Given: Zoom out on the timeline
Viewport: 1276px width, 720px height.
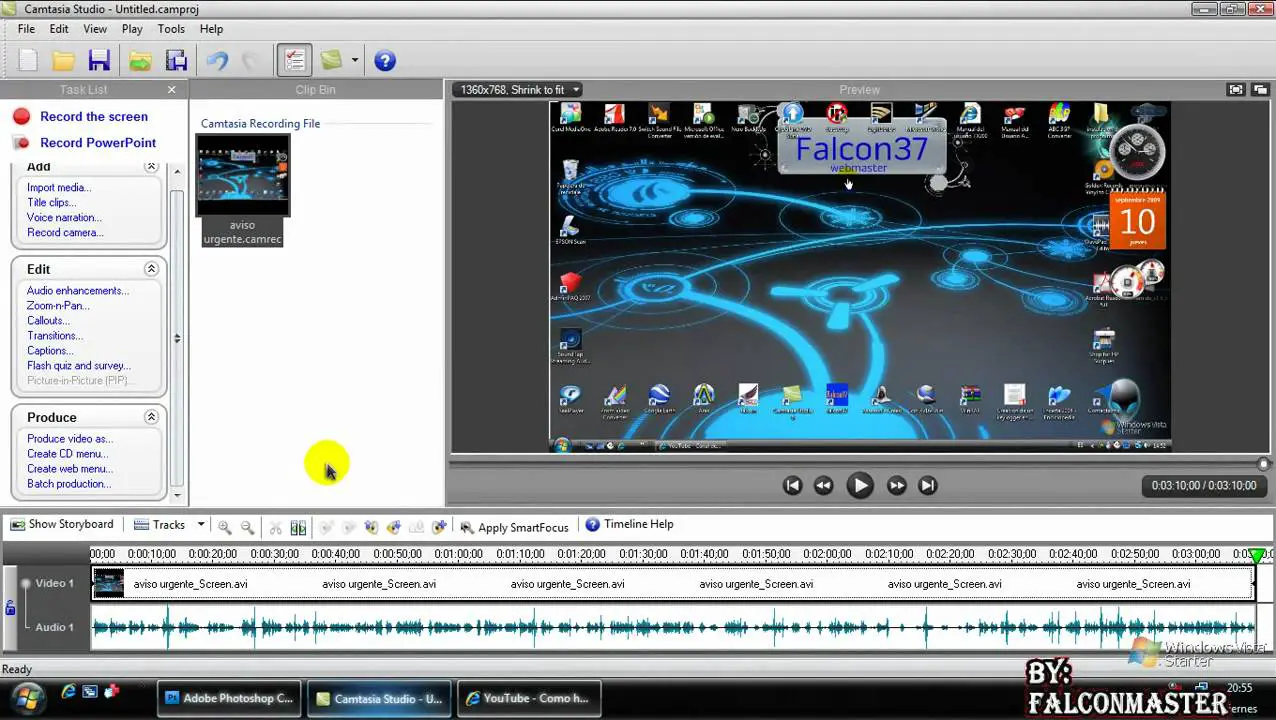Looking at the screenshot, I should tap(247, 527).
